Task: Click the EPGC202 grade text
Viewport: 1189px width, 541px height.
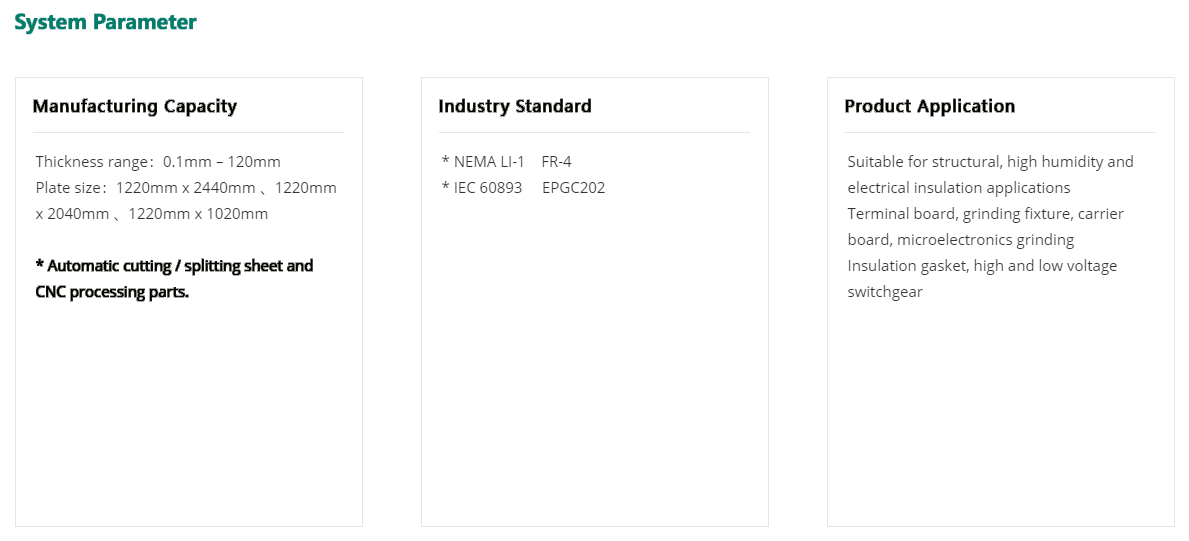Action: 573,188
